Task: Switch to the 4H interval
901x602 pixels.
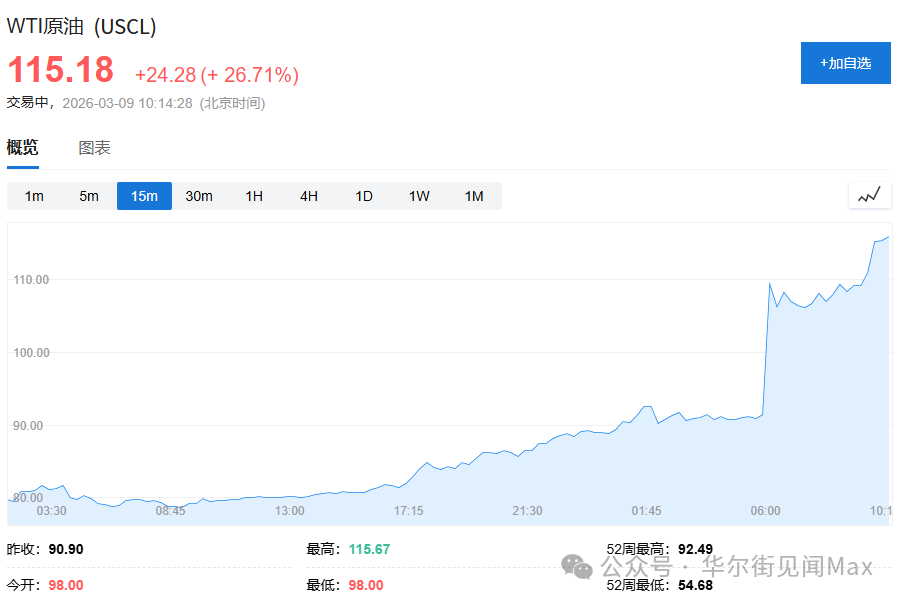Action: (308, 196)
